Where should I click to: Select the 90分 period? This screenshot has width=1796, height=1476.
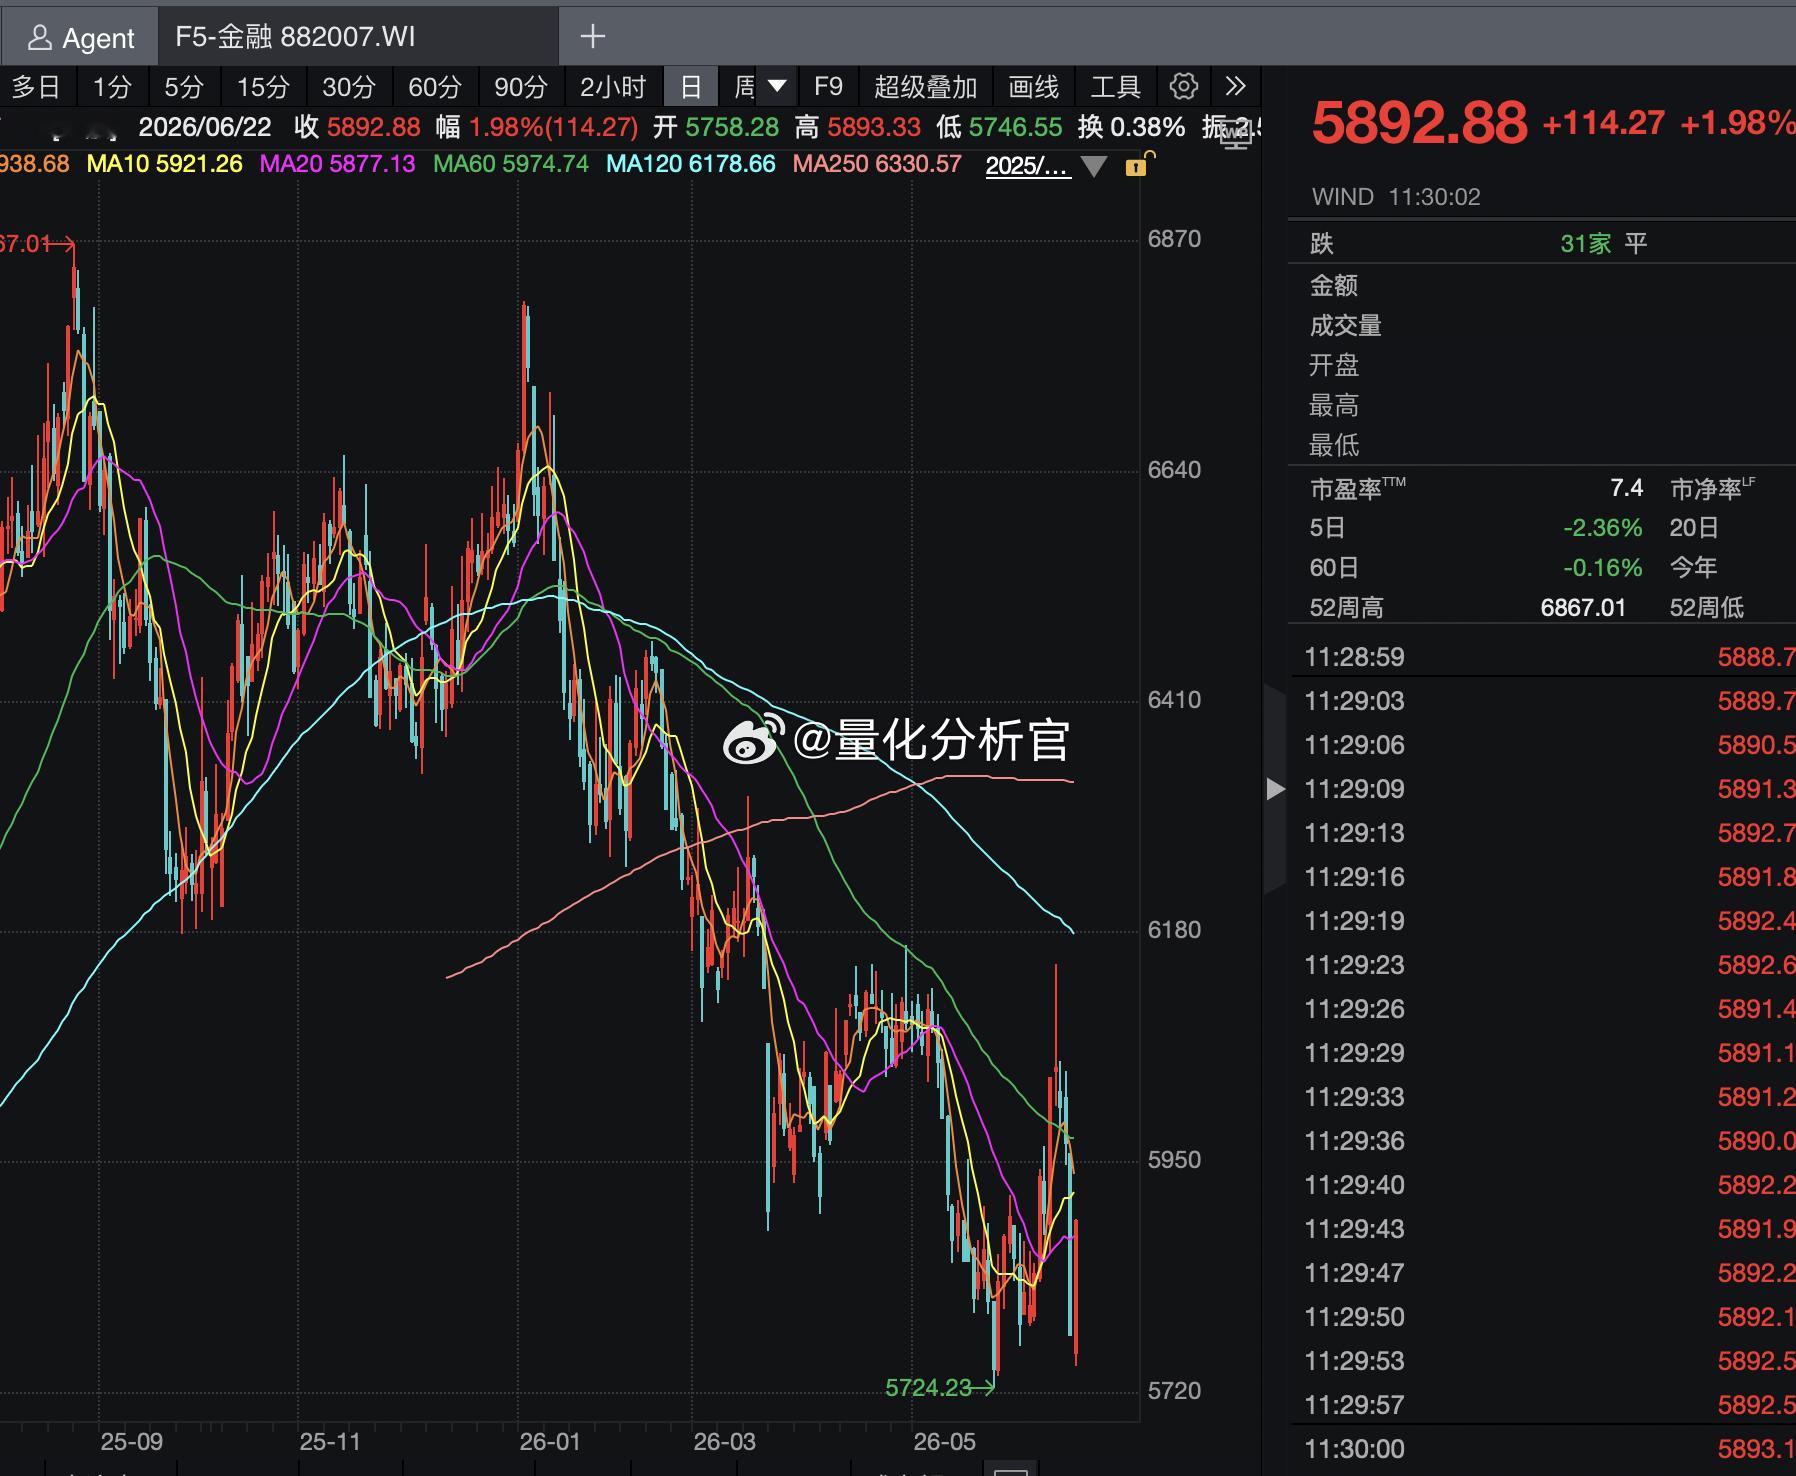pos(521,87)
